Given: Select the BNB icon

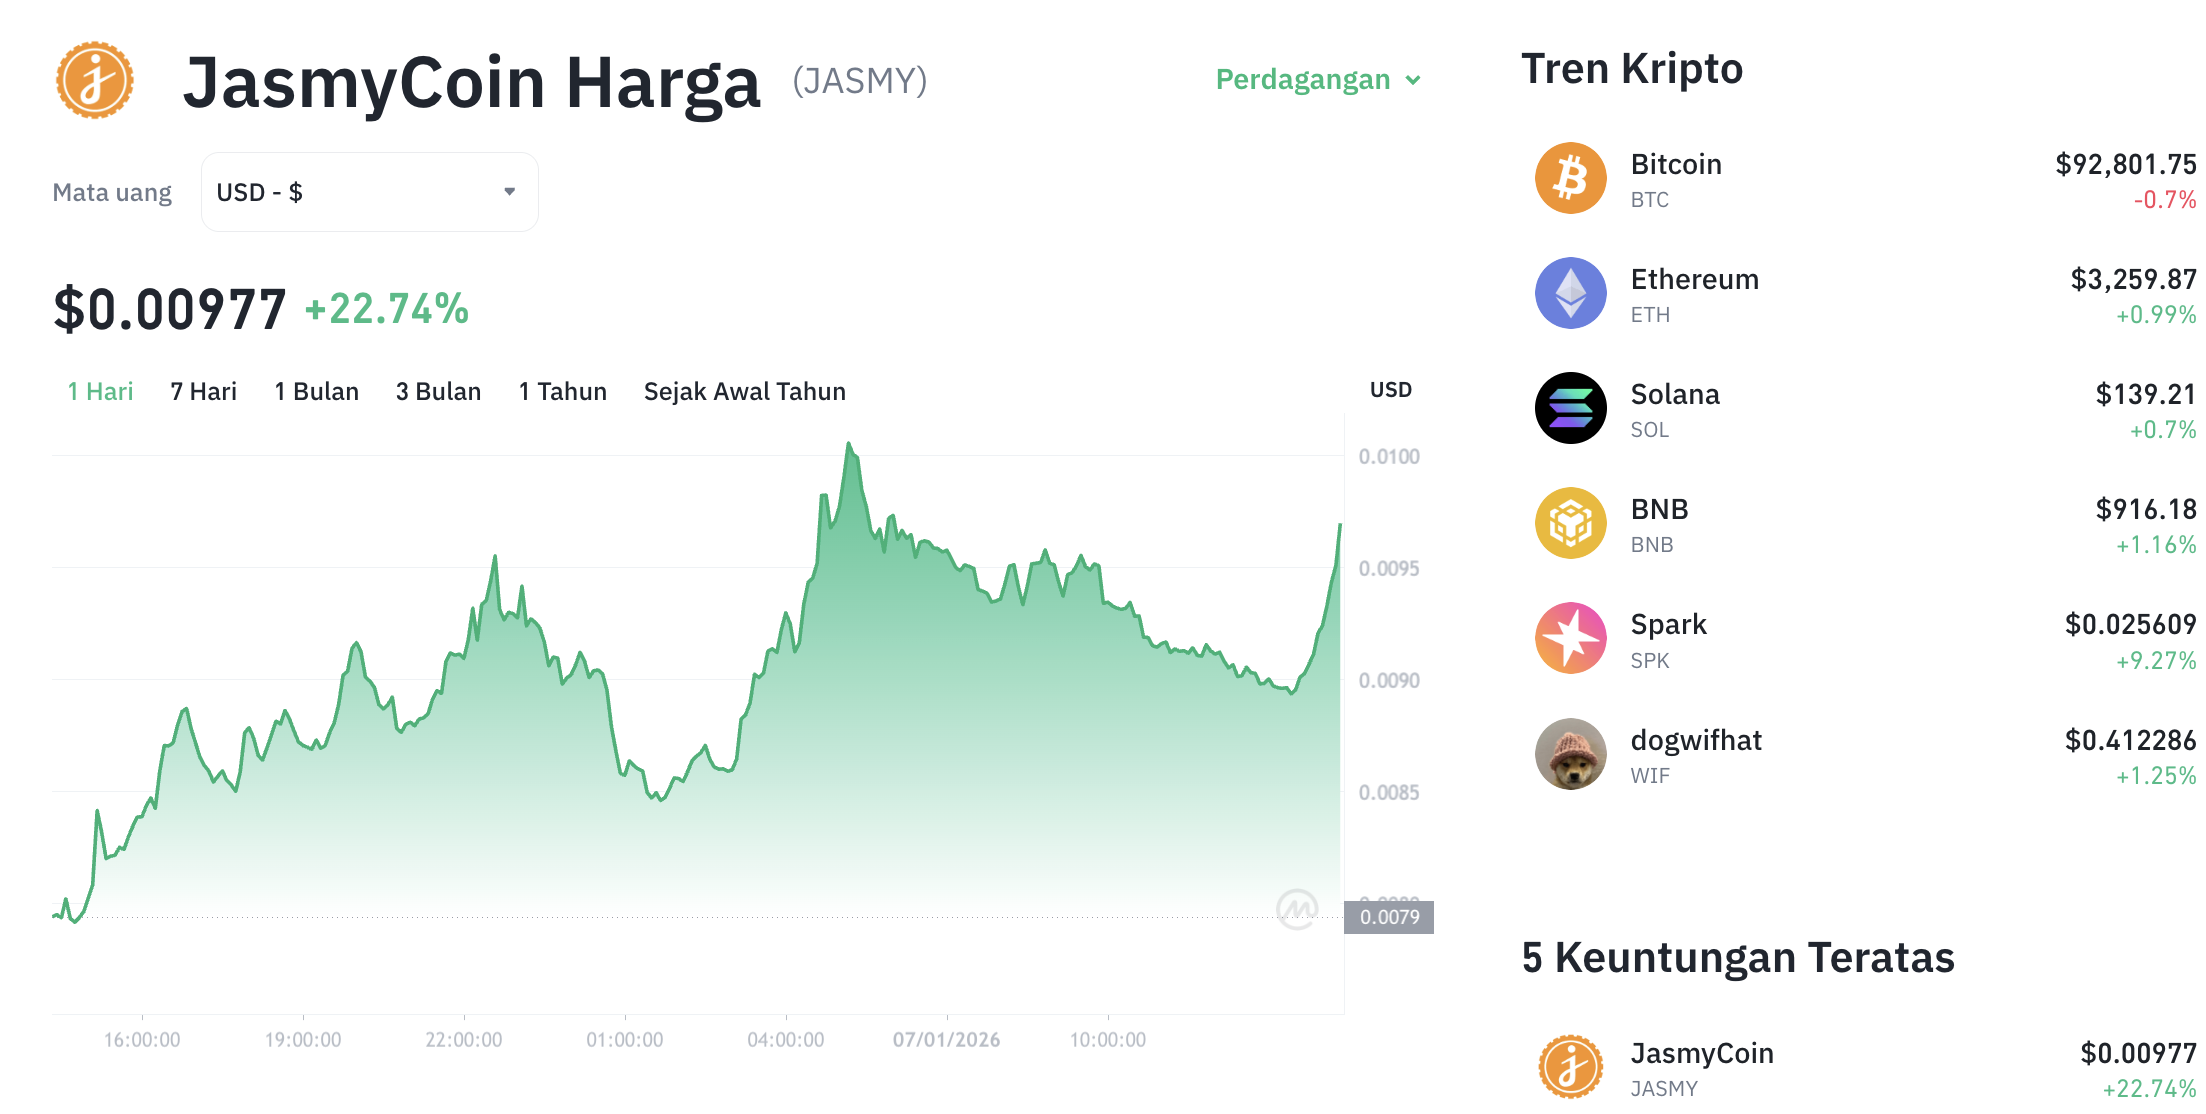Looking at the screenshot, I should [x=1570, y=522].
